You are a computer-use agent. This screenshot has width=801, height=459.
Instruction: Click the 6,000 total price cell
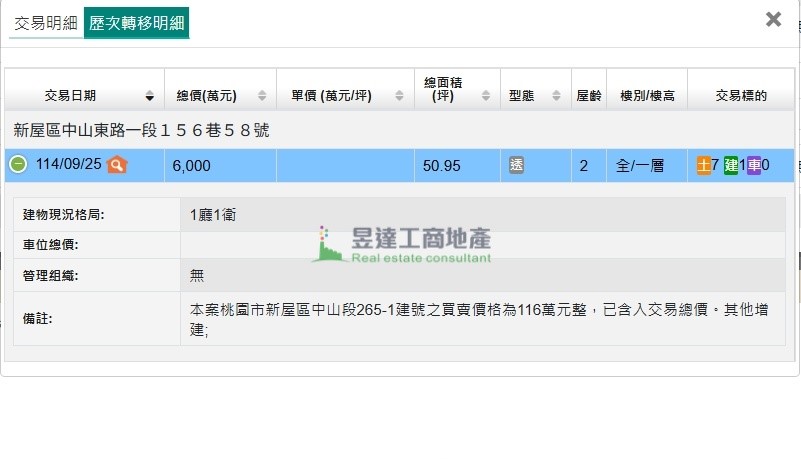tap(191, 166)
